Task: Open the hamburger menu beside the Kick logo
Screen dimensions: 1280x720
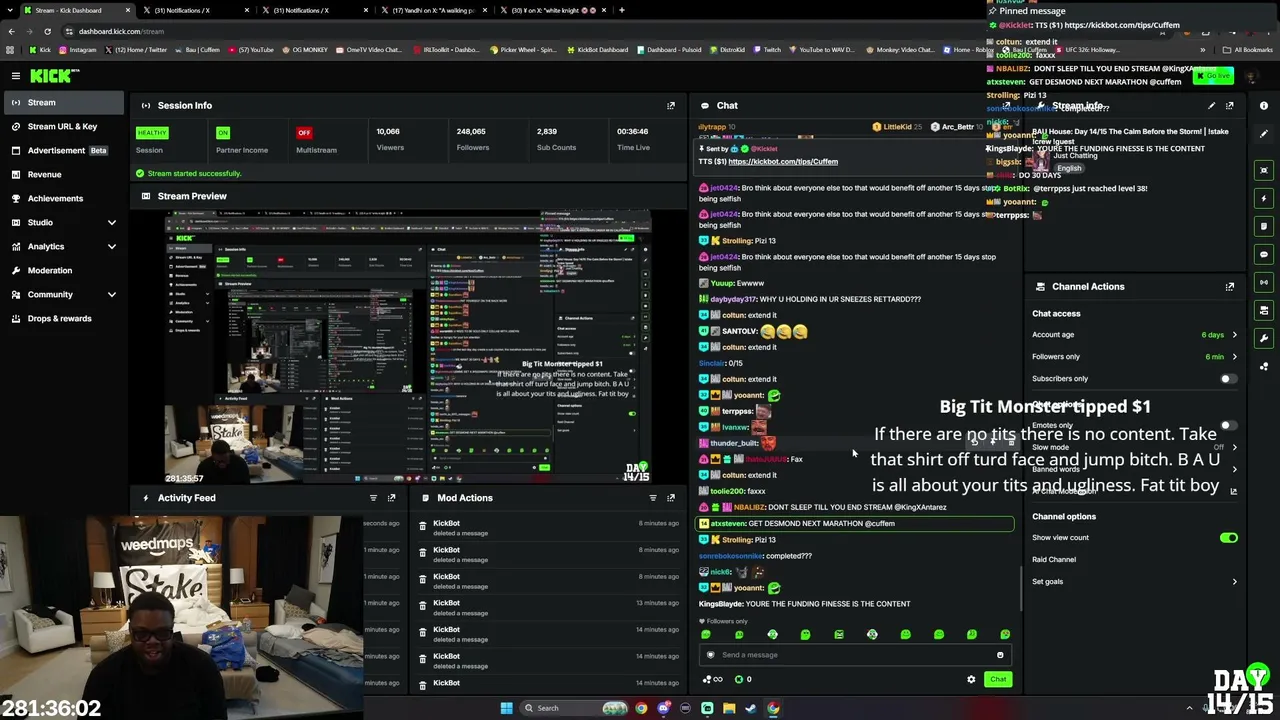Action: point(16,76)
